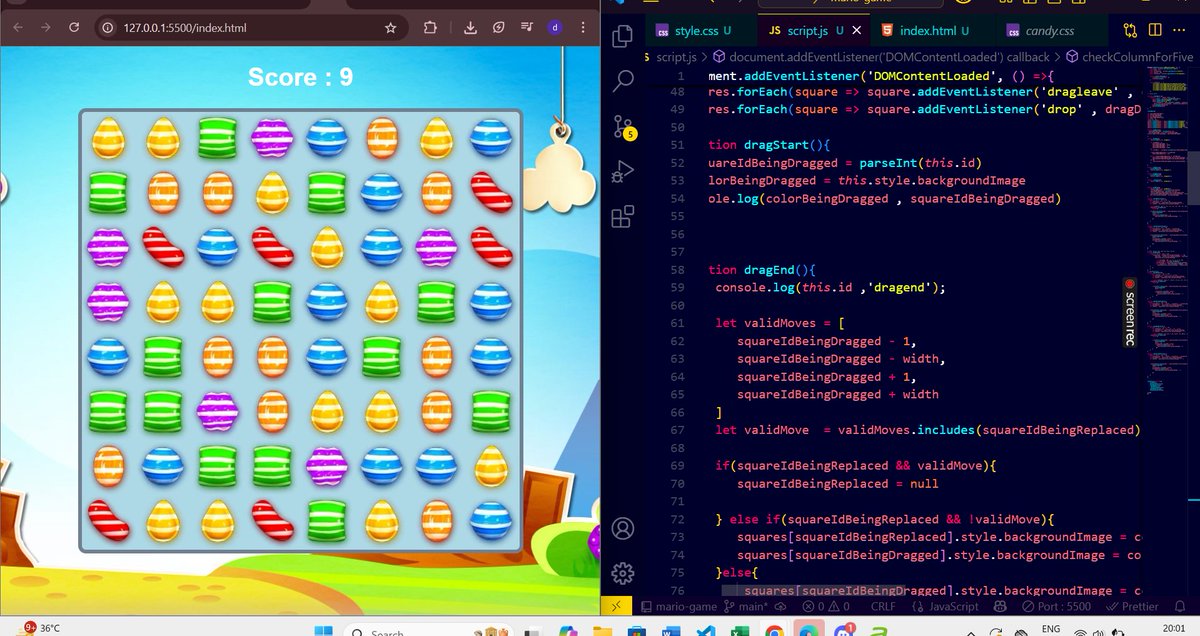Open the Chrome Extensions puzzle icon
The width and height of the screenshot is (1200, 636).
430,28
